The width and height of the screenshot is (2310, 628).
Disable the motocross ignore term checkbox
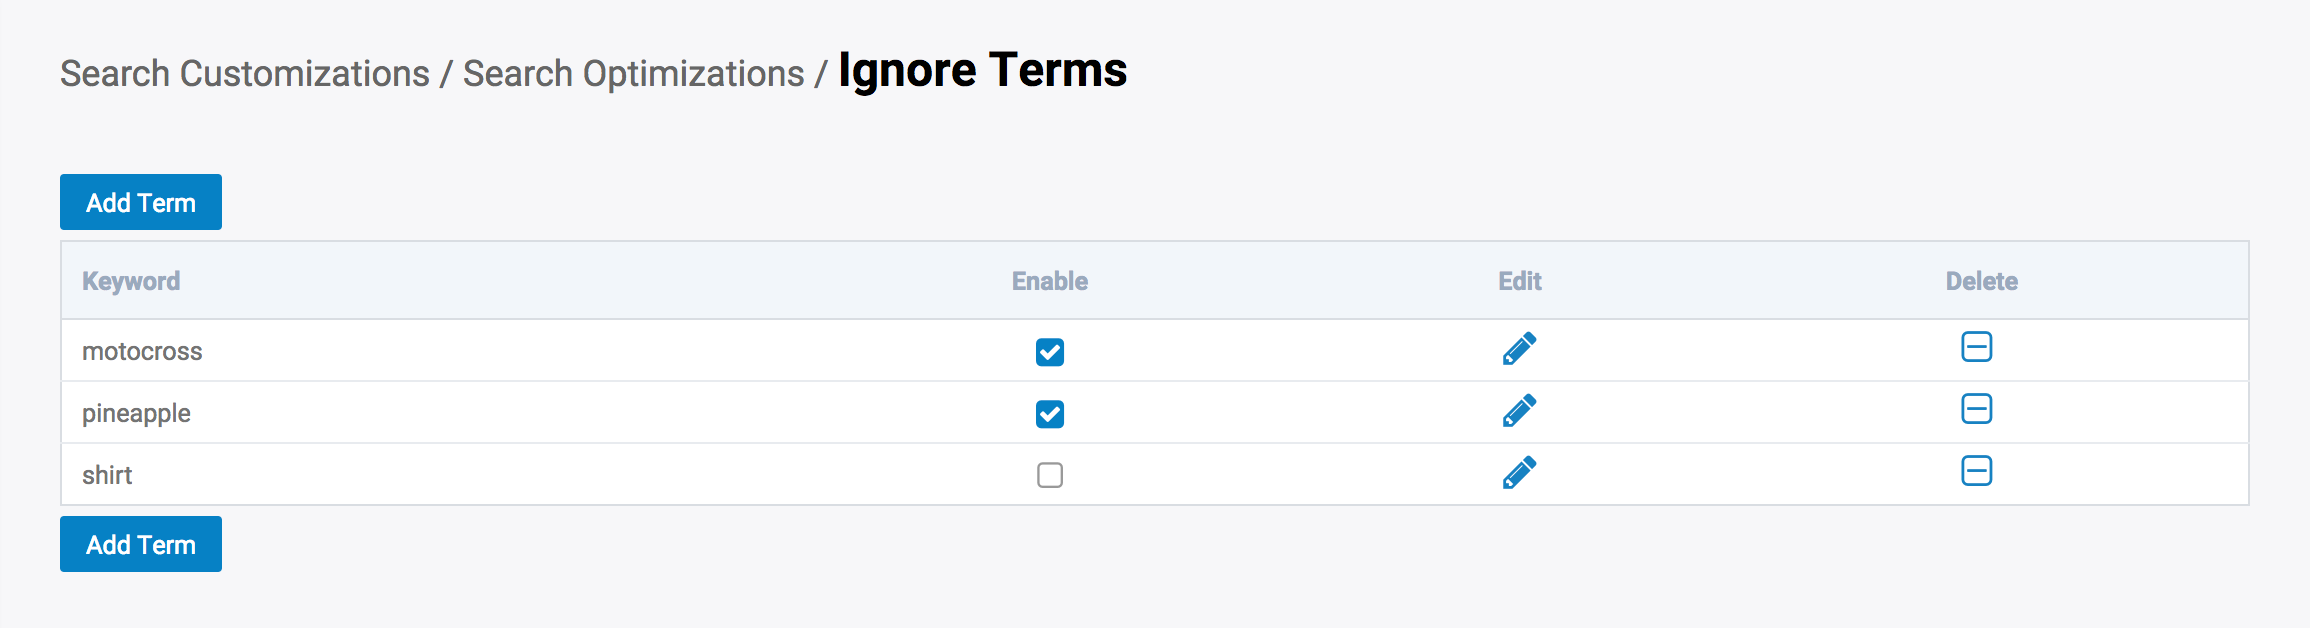tap(1050, 352)
